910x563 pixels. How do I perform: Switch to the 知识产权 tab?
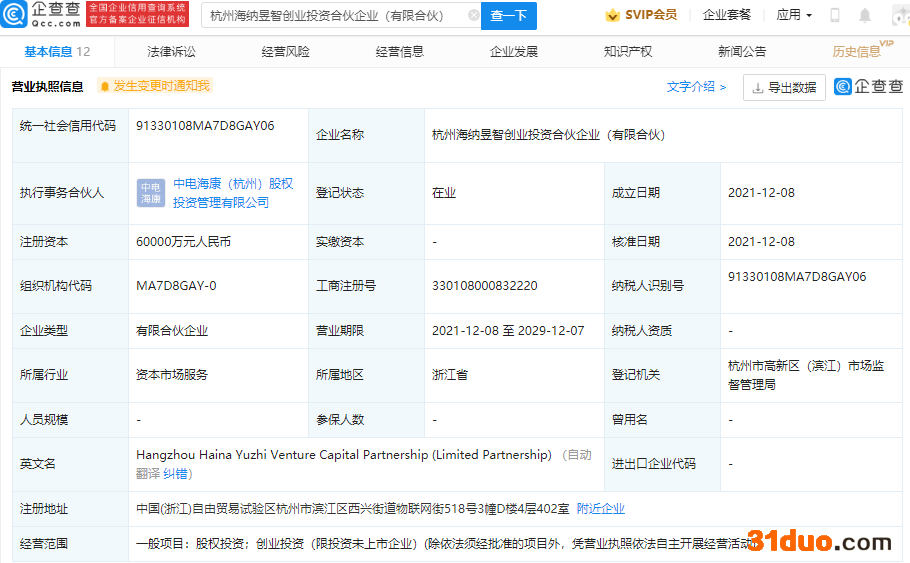coord(628,52)
